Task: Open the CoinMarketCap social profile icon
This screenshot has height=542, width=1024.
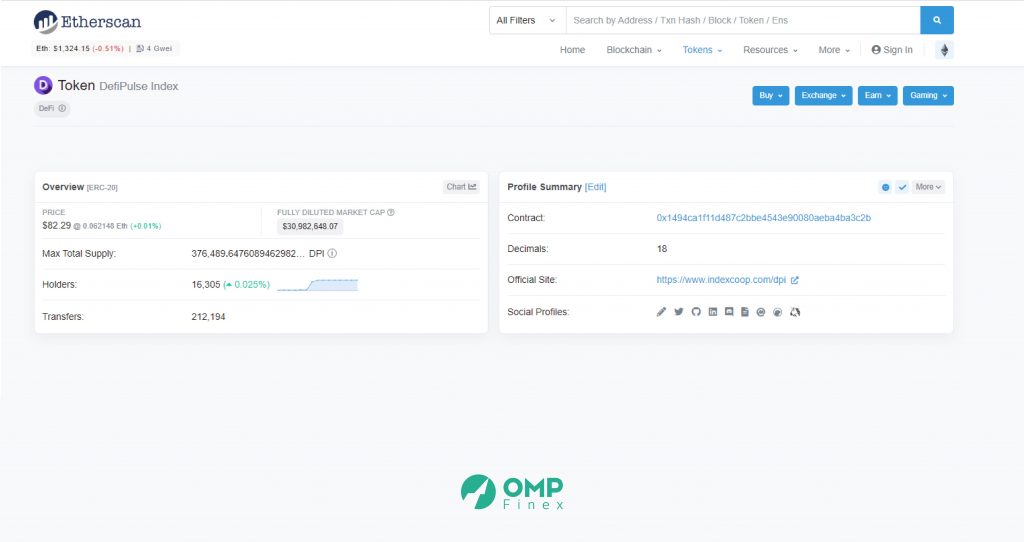Action: tap(761, 312)
